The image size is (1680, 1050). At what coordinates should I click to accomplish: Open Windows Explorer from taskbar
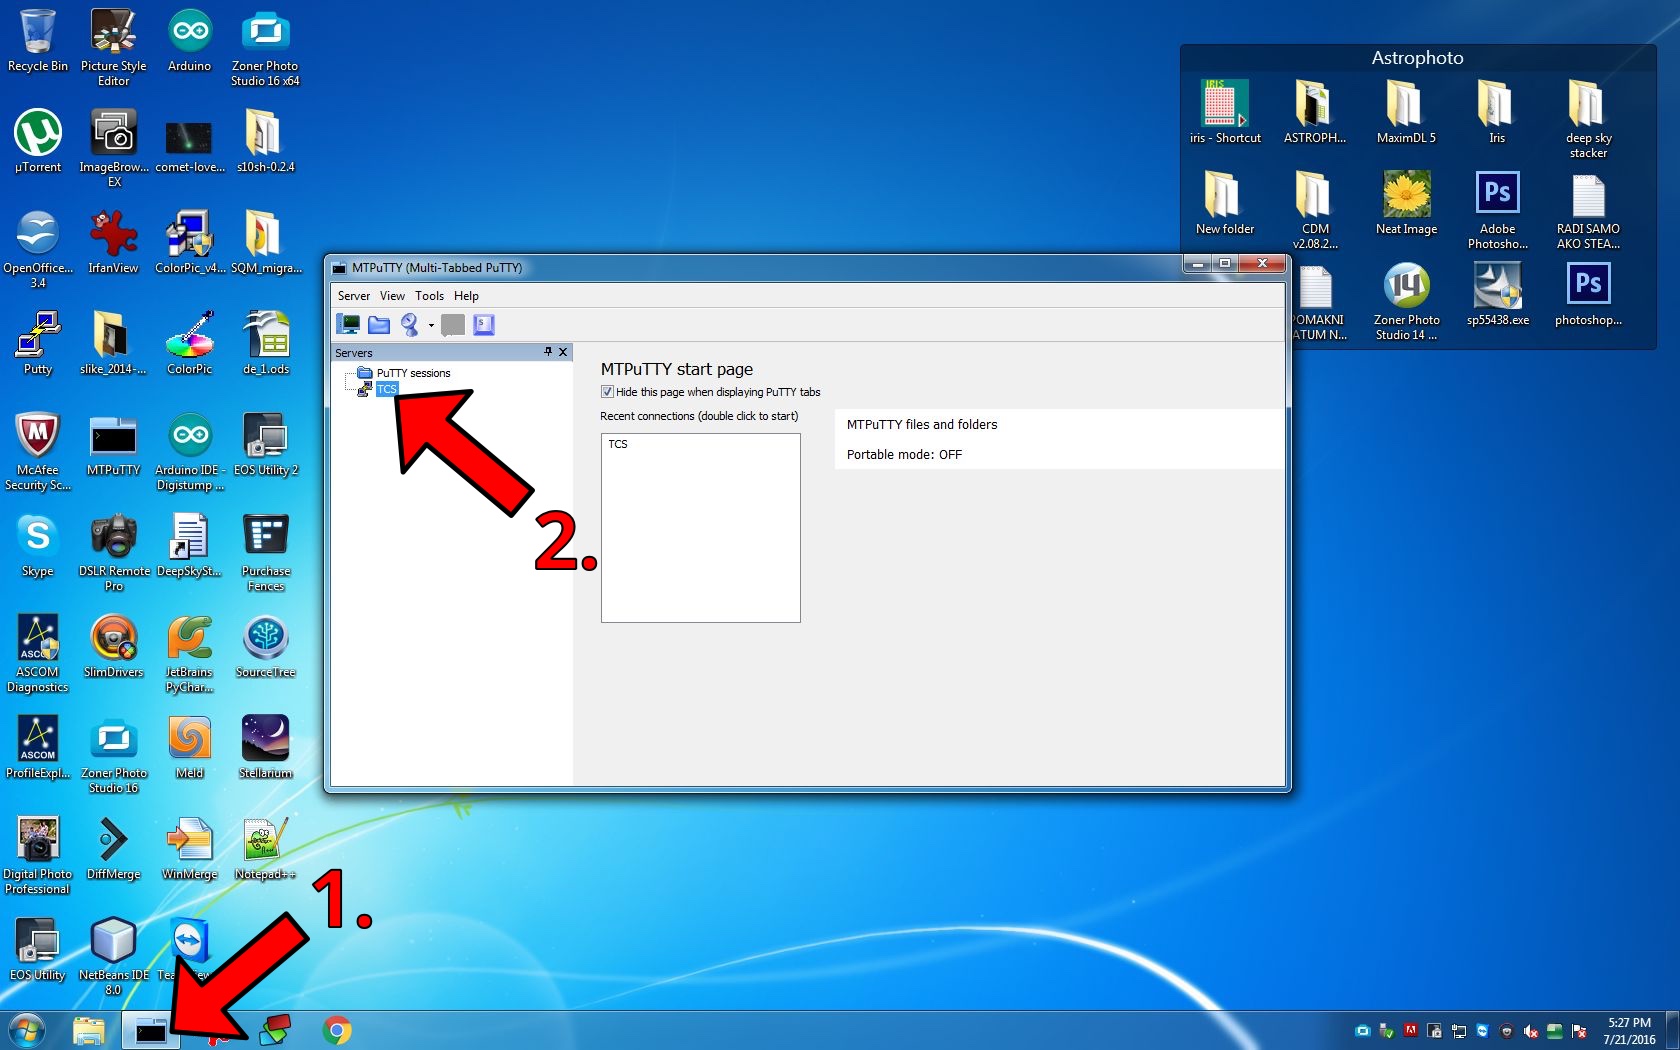(x=89, y=1031)
